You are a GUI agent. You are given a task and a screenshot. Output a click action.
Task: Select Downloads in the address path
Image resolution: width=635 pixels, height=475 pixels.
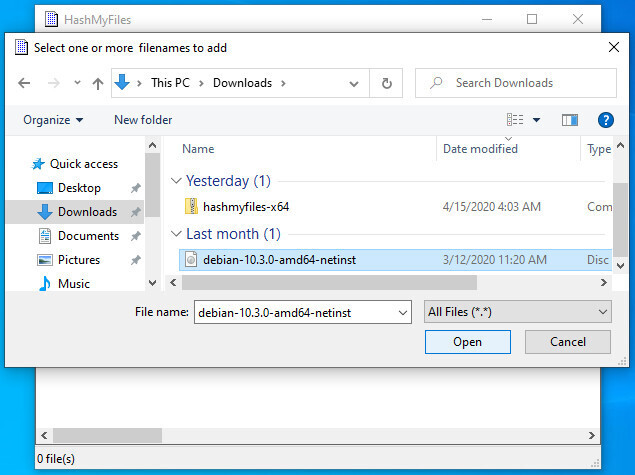click(x=242, y=83)
